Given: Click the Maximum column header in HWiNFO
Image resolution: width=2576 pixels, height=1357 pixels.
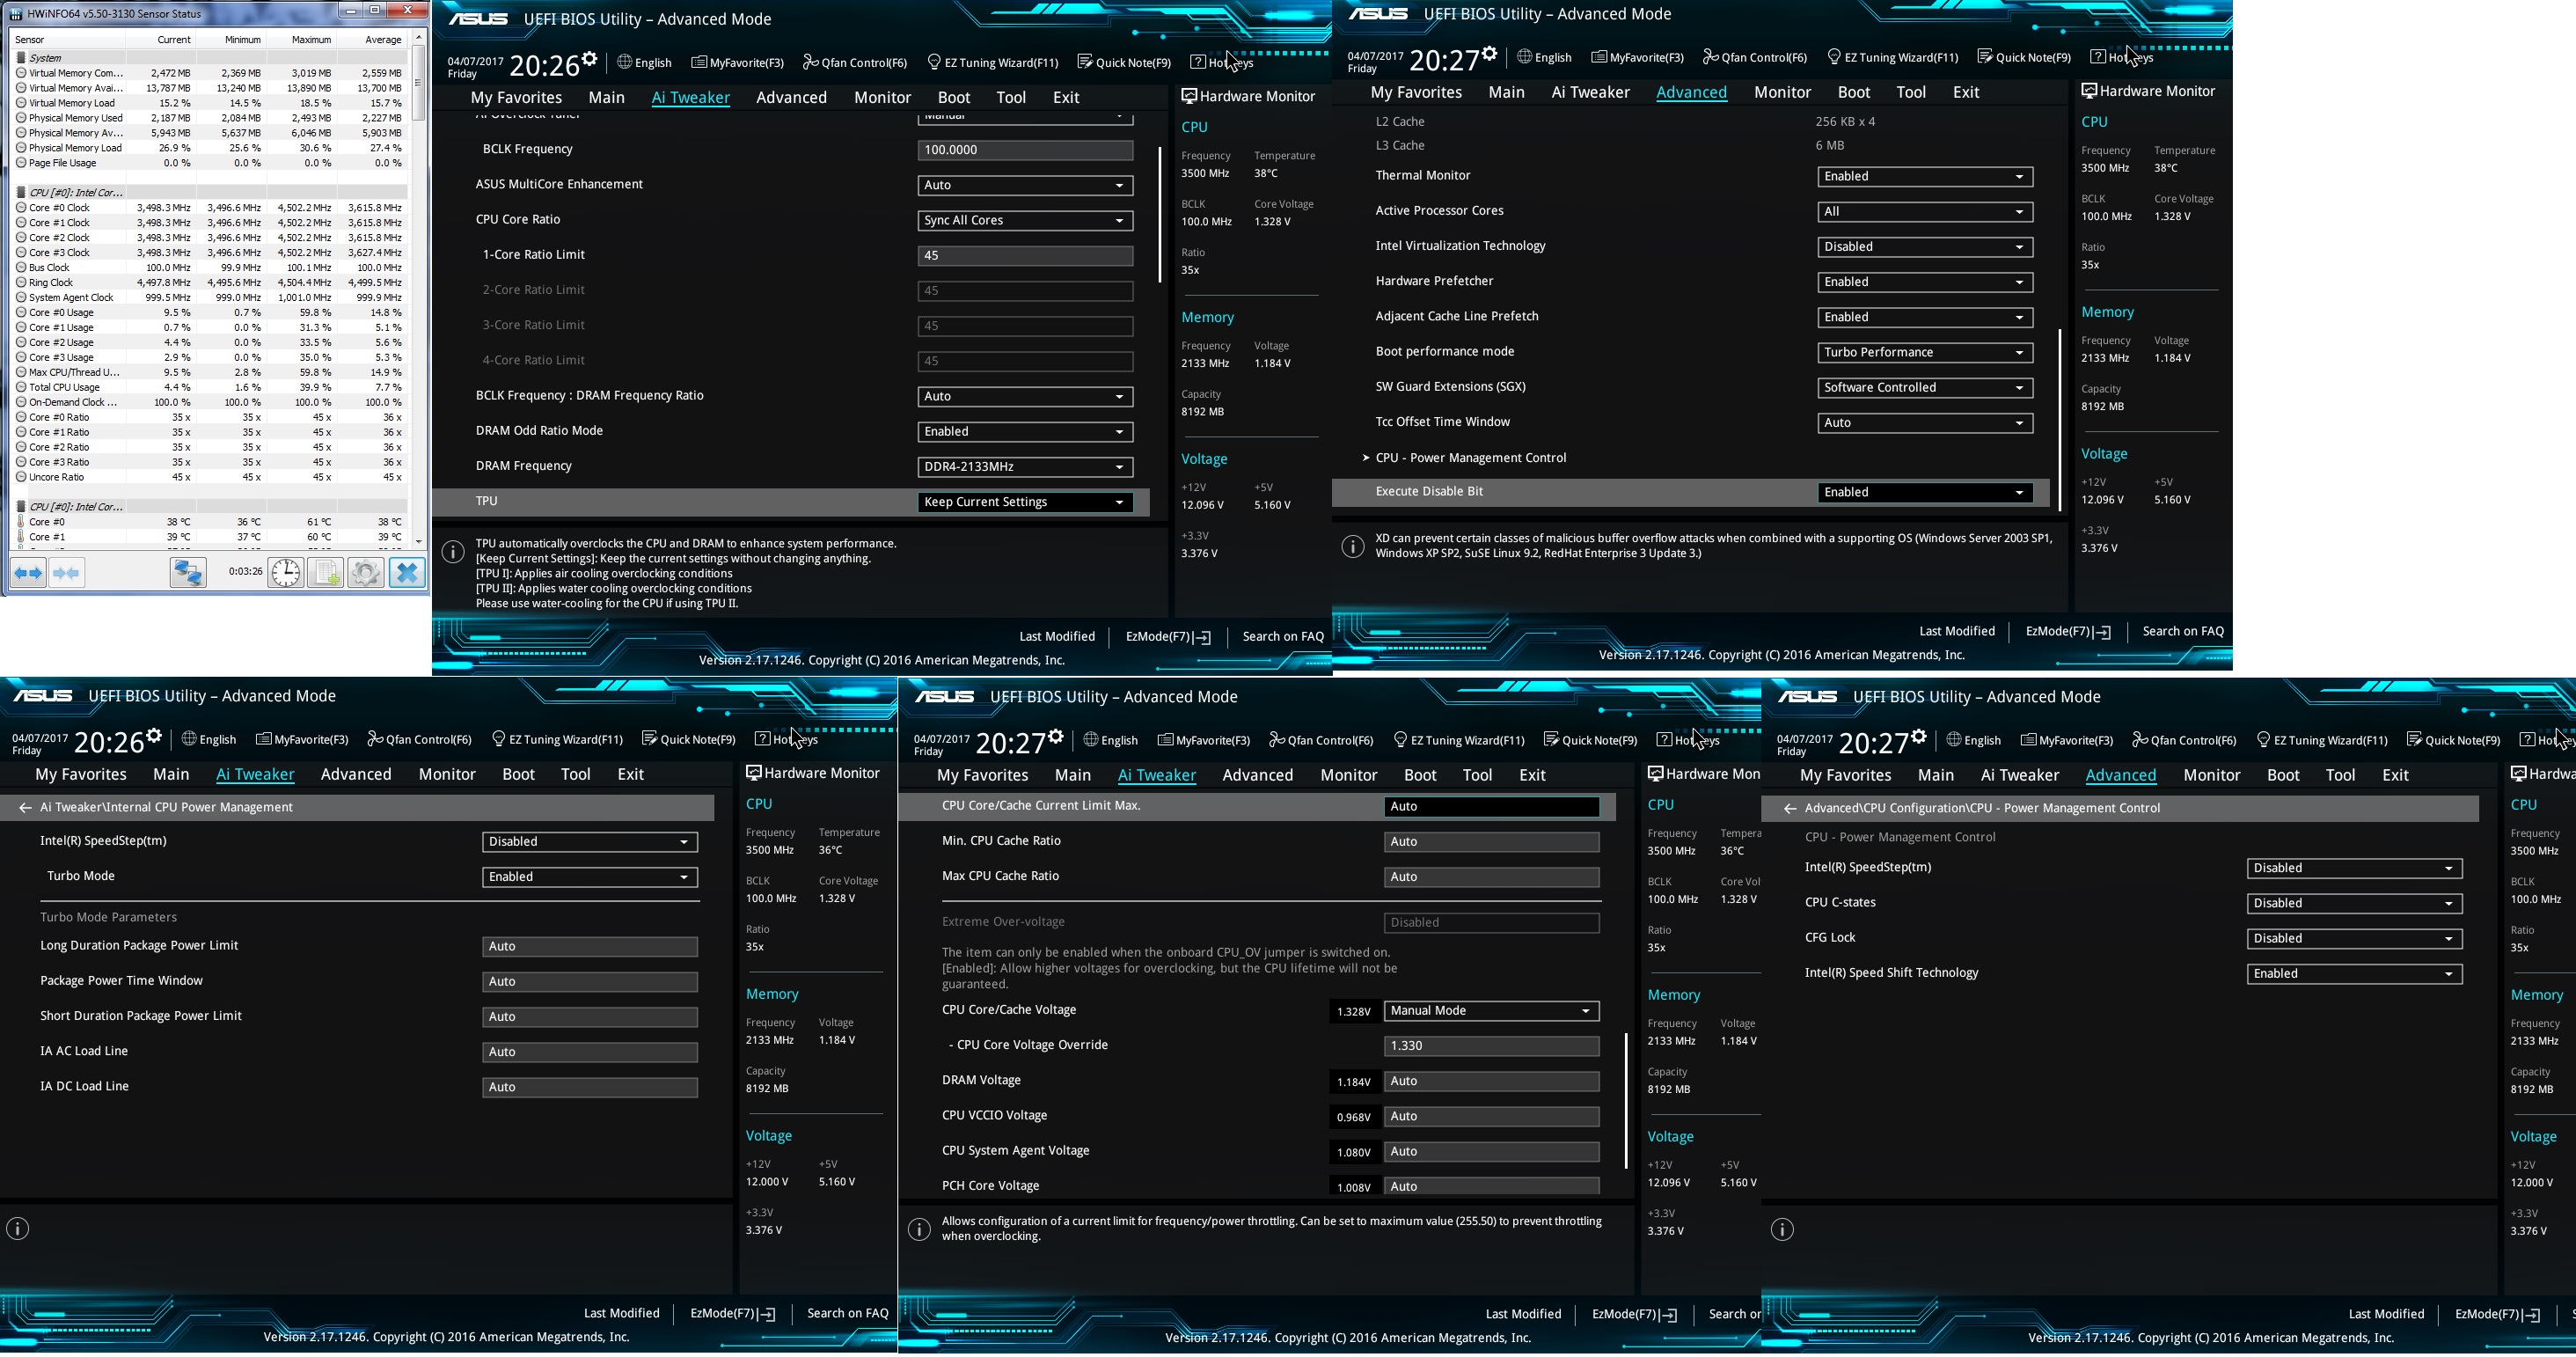Looking at the screenshot, I should click(310, 40).
